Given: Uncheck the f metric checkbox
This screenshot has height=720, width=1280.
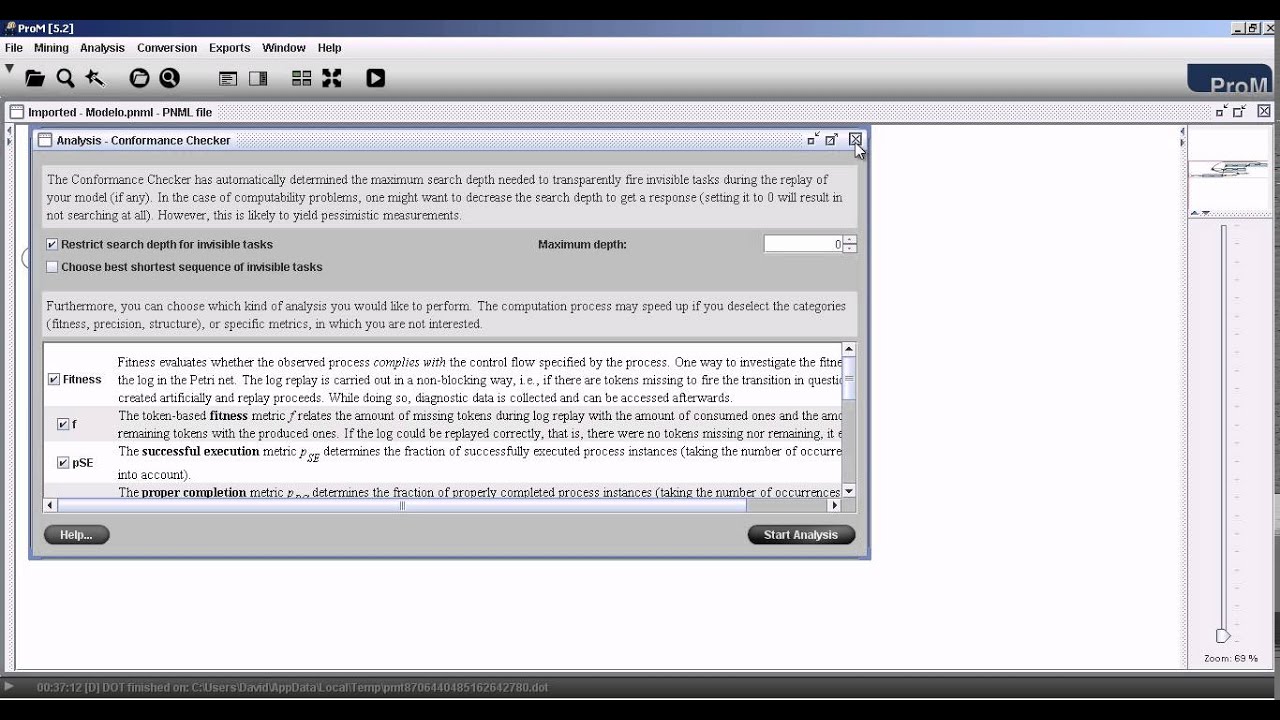Looking at the screenshot, I should [x=63, y=424].
